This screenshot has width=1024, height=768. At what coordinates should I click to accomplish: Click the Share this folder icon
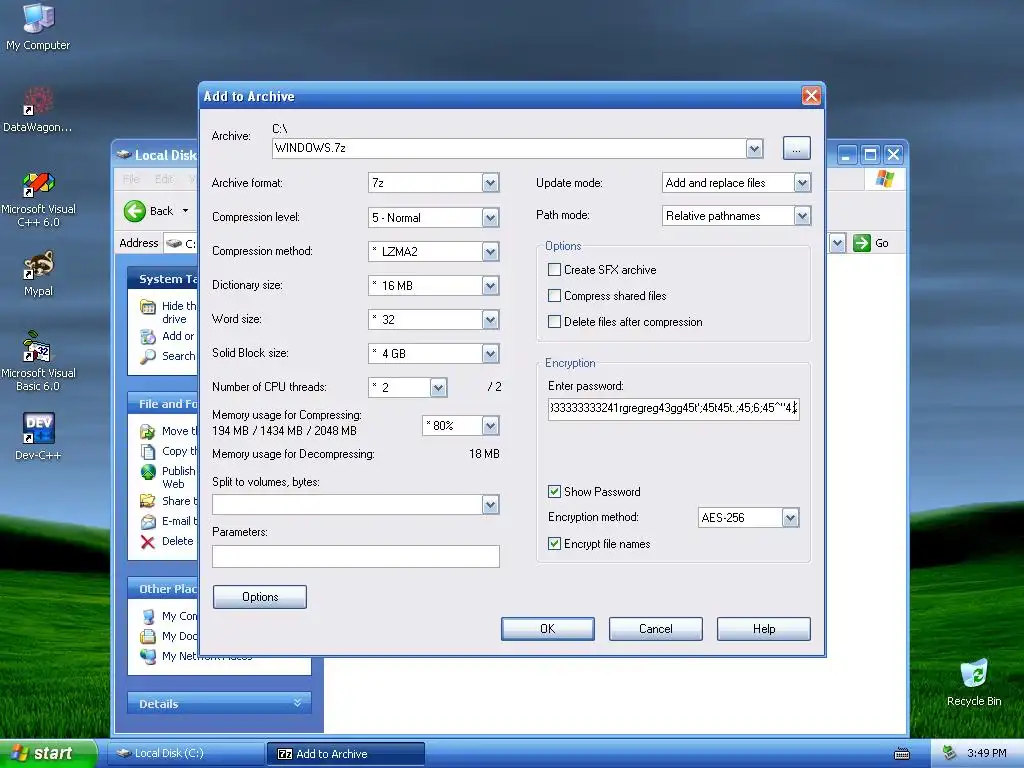[x=148, y=501]
